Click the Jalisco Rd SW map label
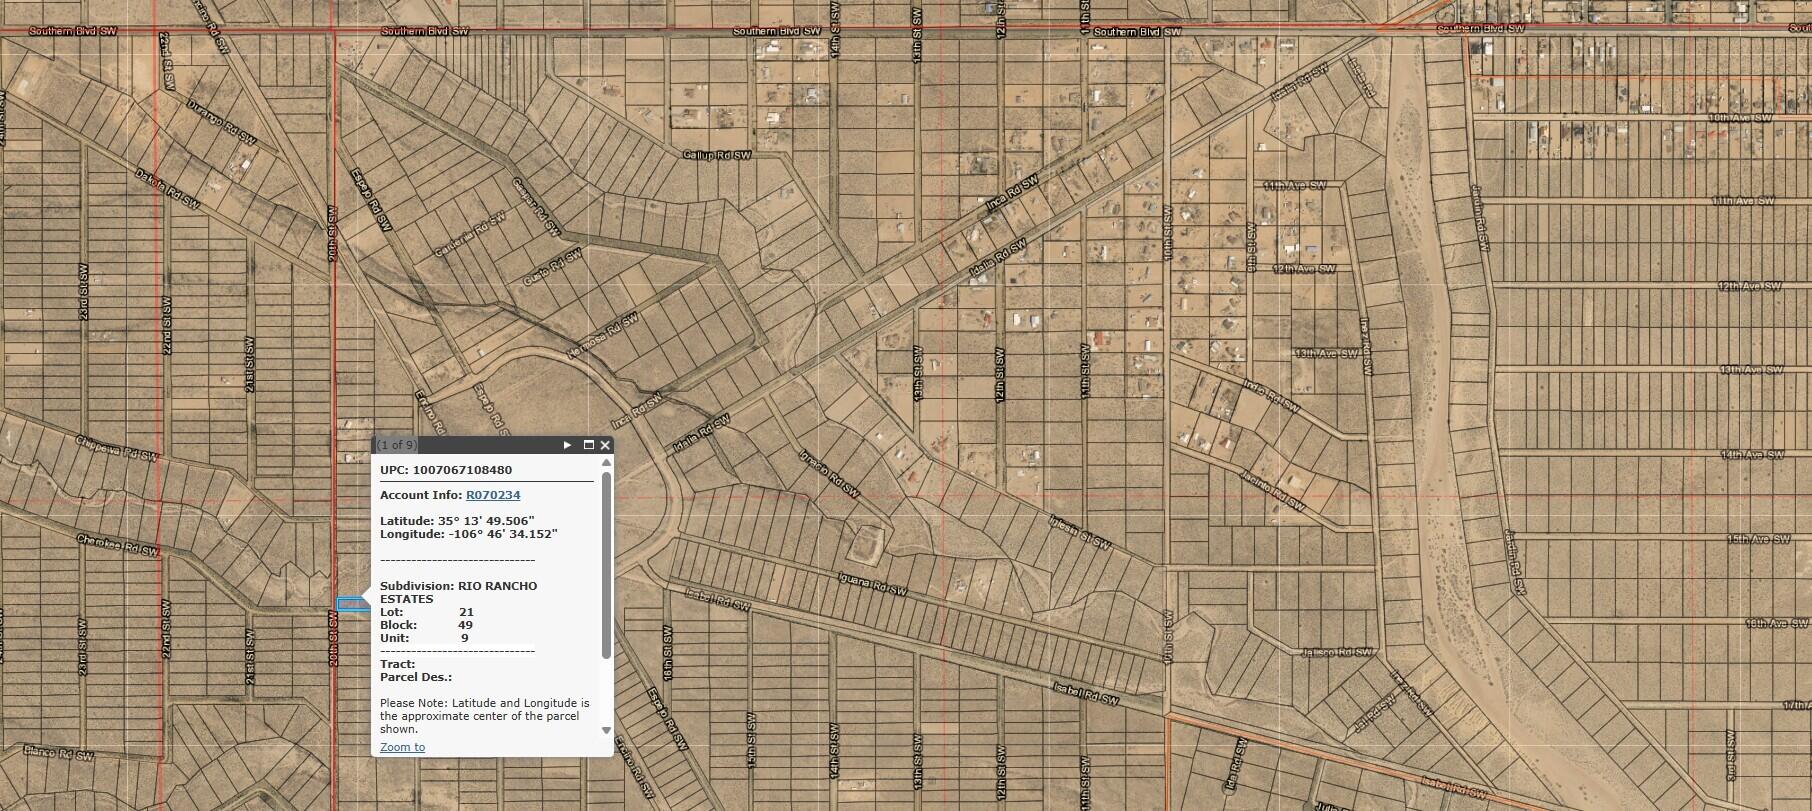 point(1337,652)
